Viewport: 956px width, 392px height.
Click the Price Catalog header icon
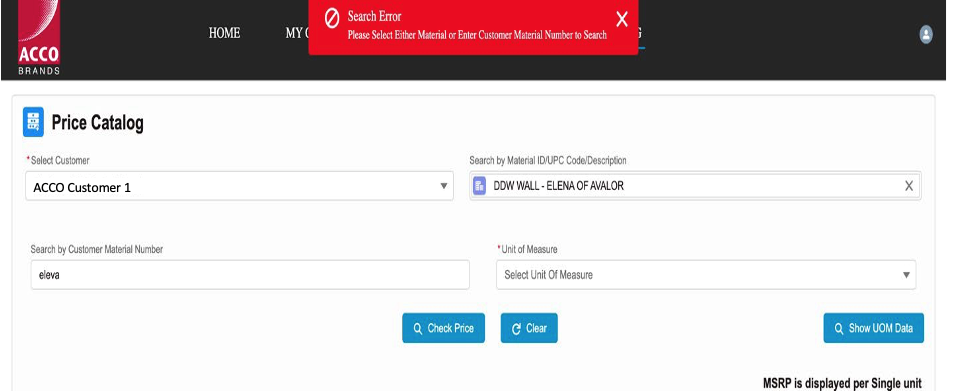(x=33, y=122)
